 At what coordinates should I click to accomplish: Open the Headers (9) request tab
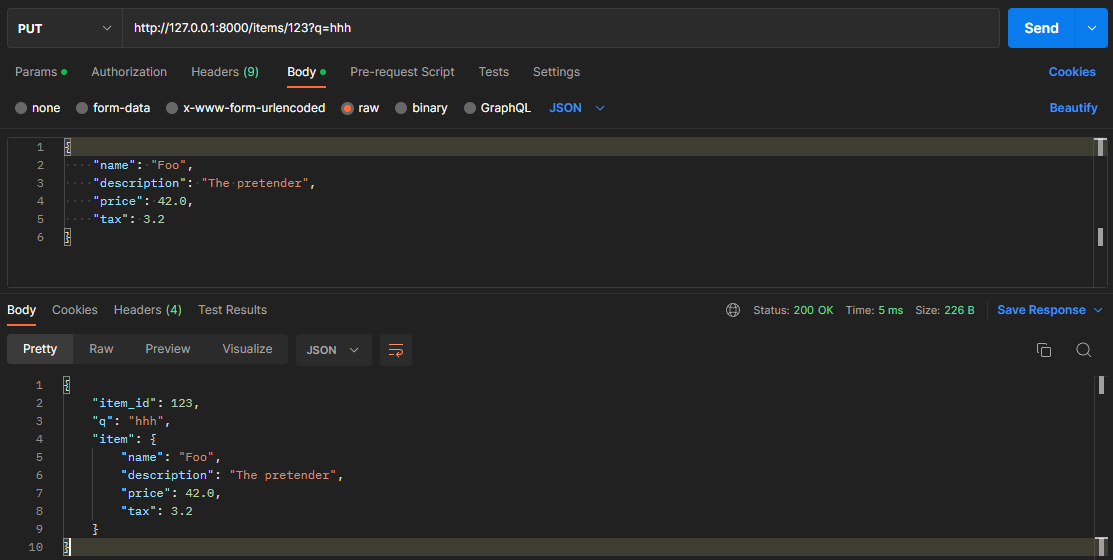[x=225, y=72]
